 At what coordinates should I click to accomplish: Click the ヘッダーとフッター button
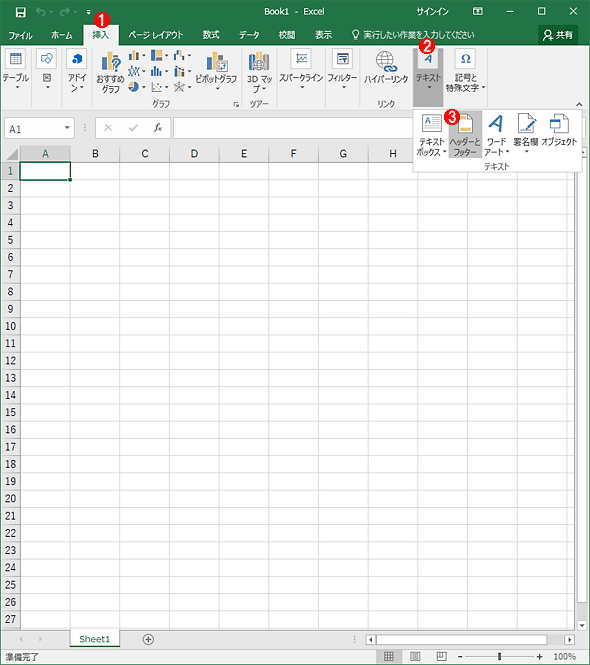point(465,135)
